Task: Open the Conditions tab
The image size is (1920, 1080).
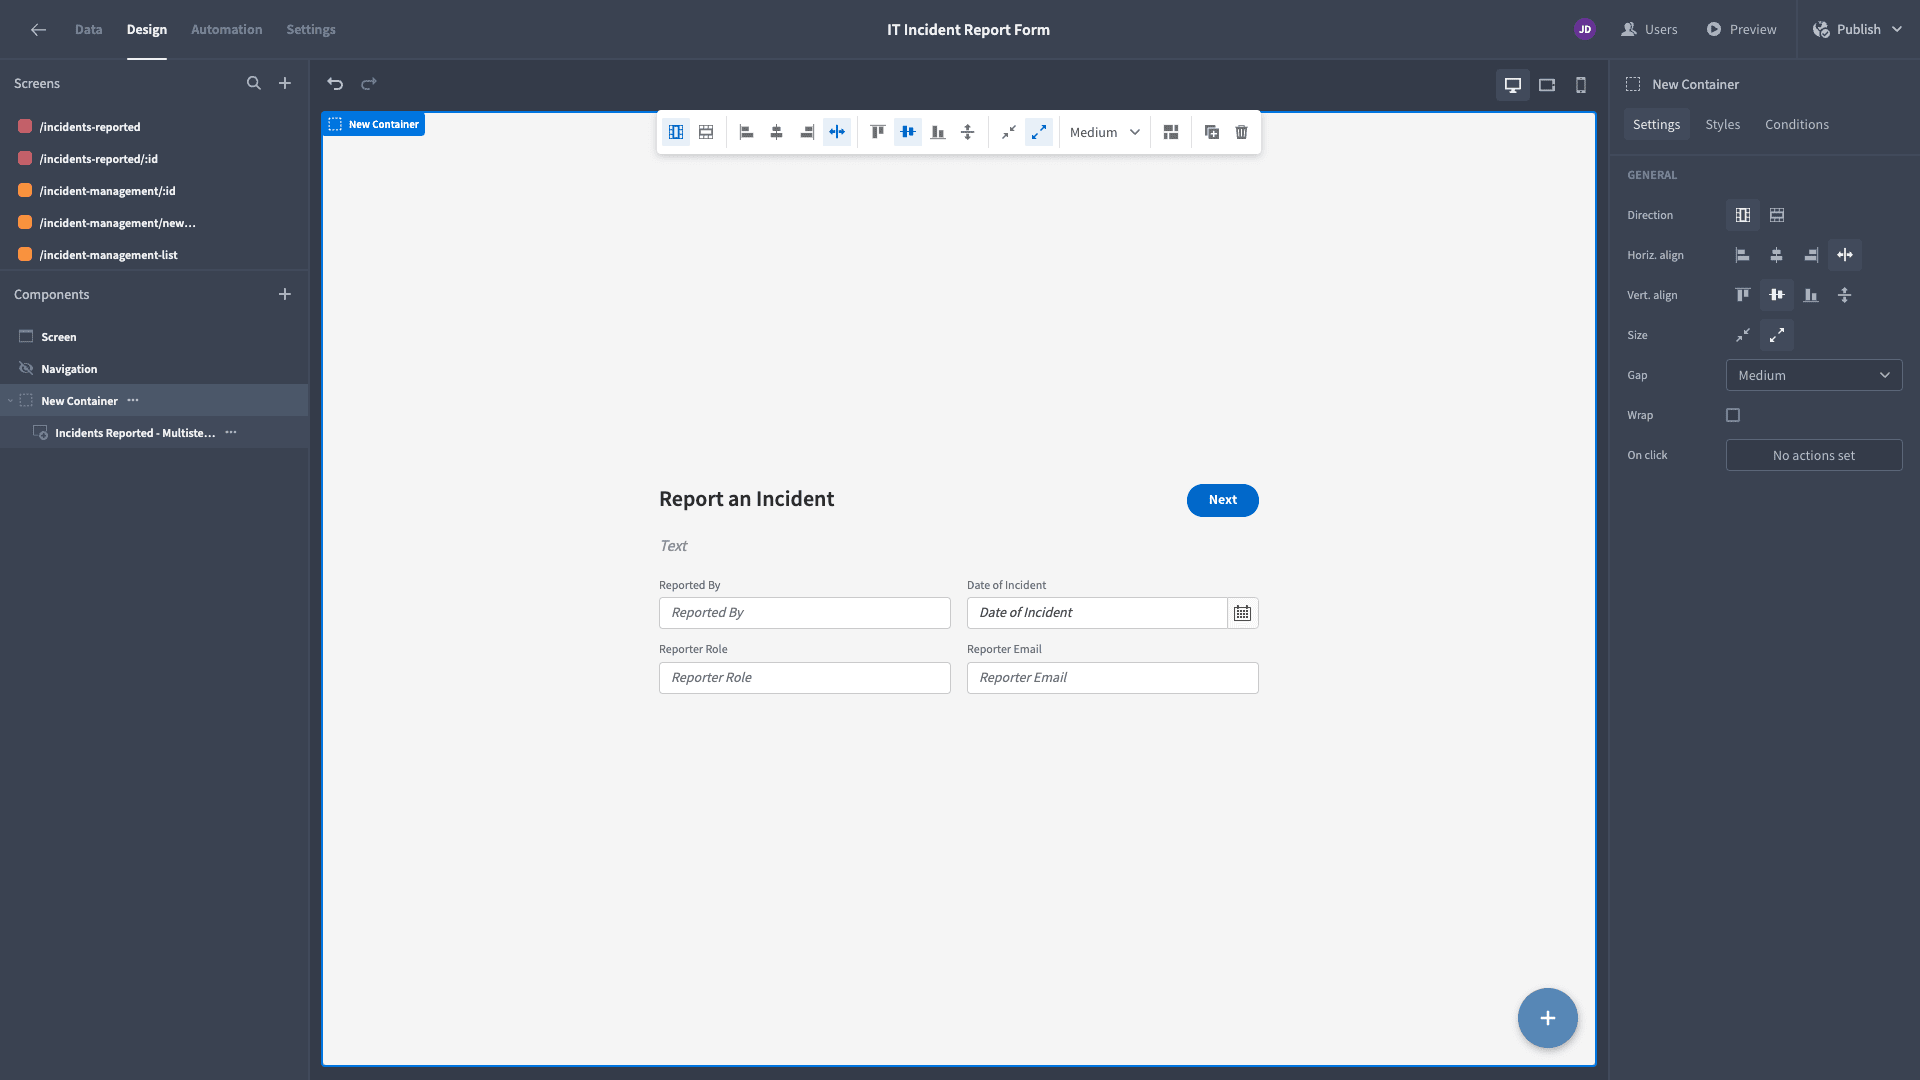Action: point(1797,124)
